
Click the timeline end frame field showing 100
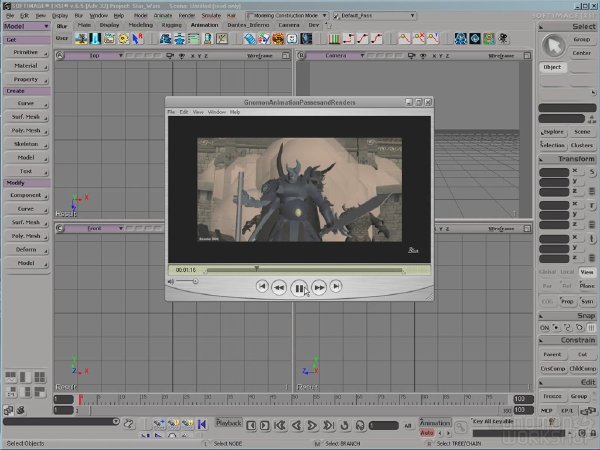[x=523, y=399]
